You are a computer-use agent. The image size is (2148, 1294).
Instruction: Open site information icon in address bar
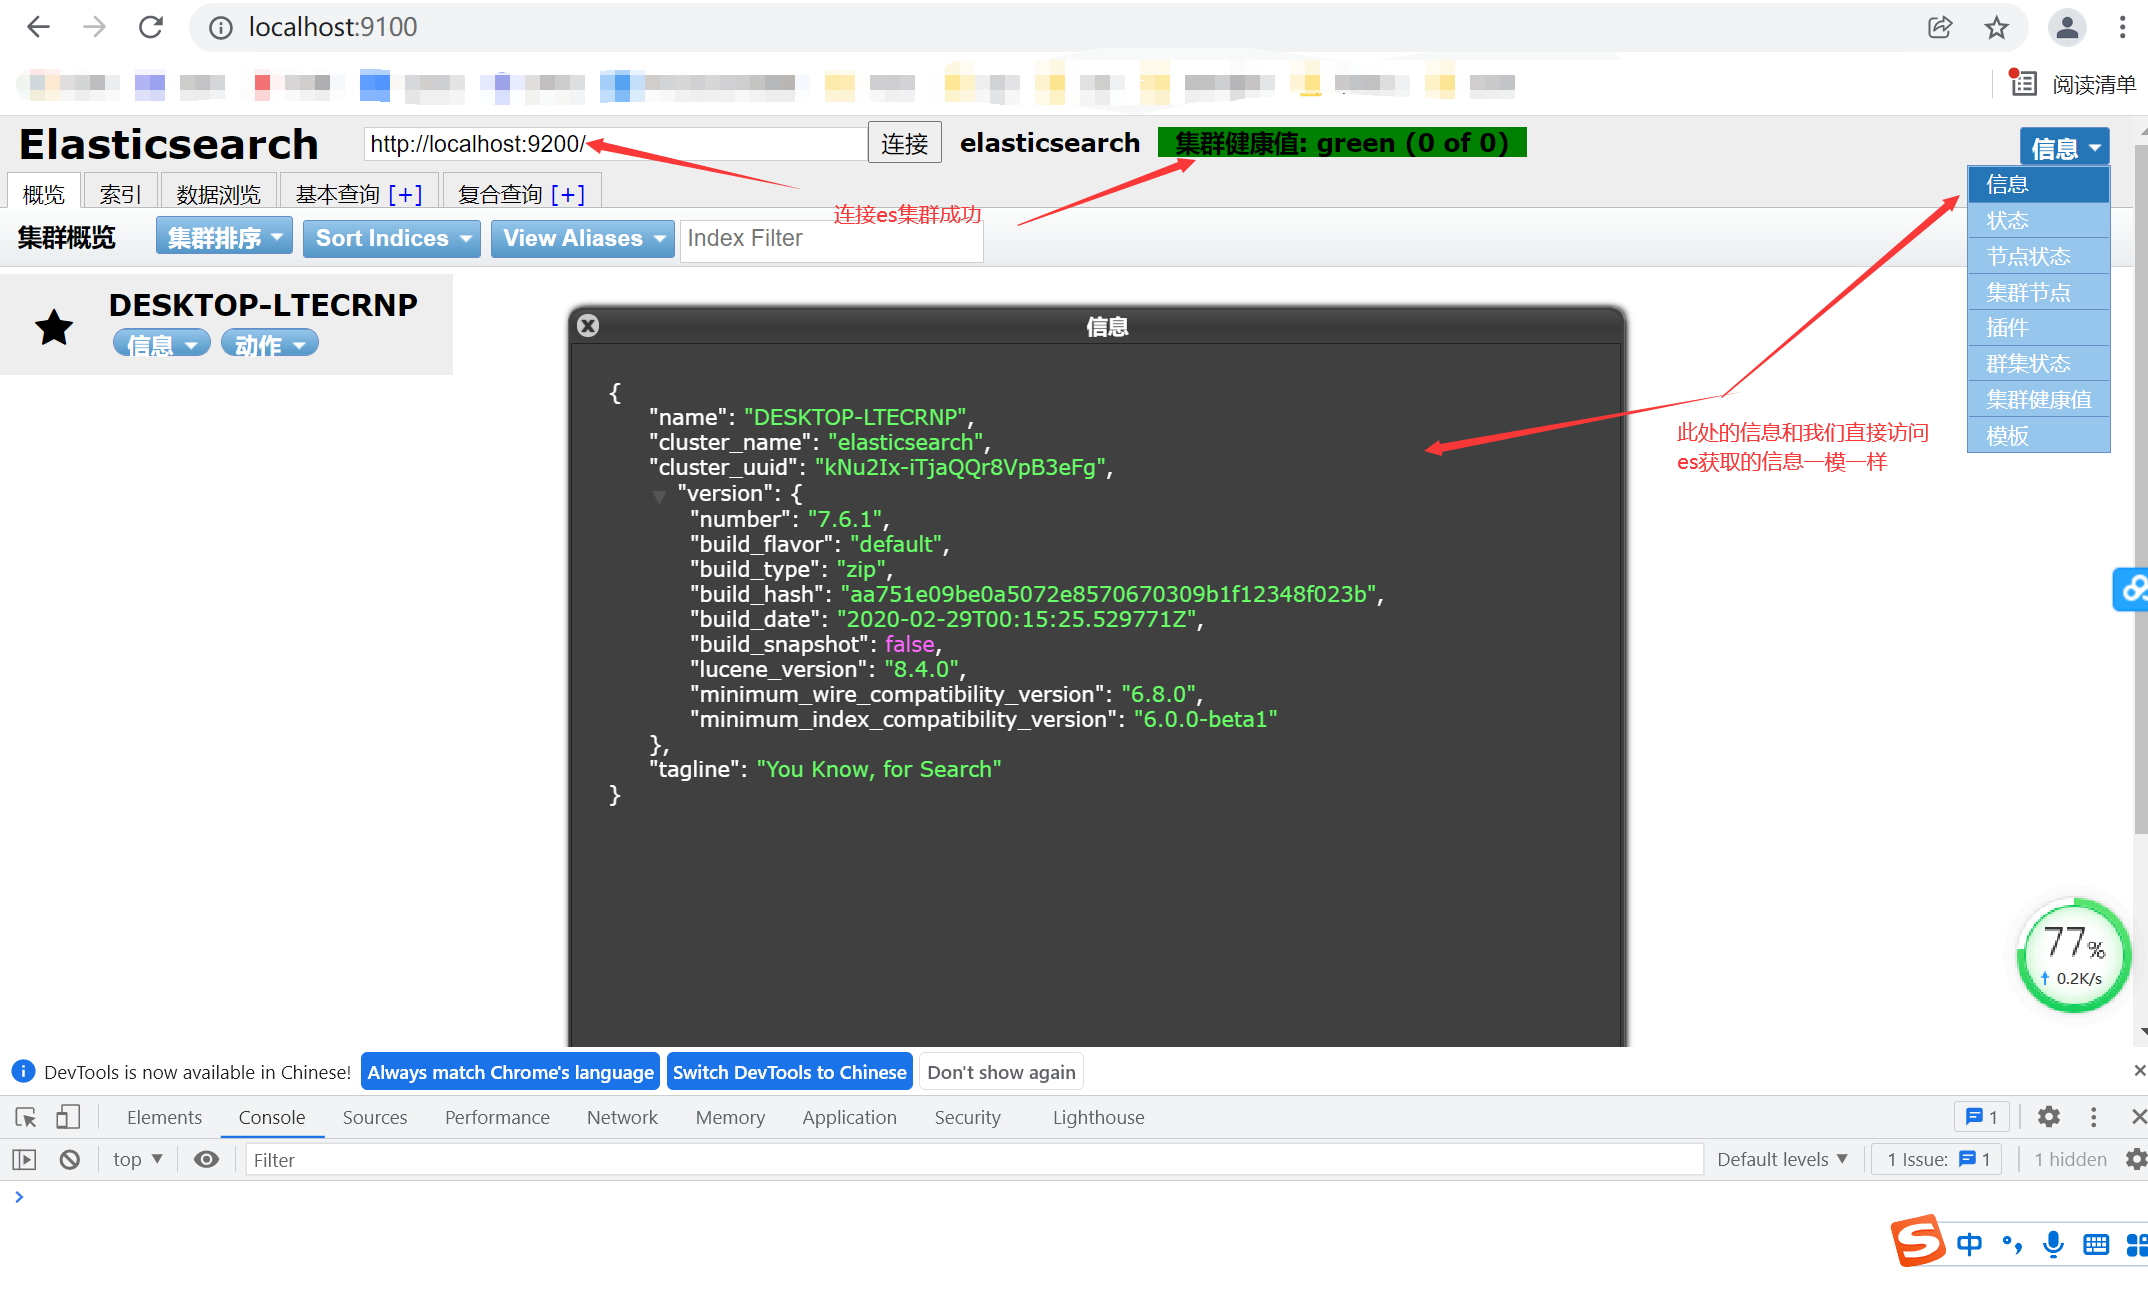pos(220,28)
